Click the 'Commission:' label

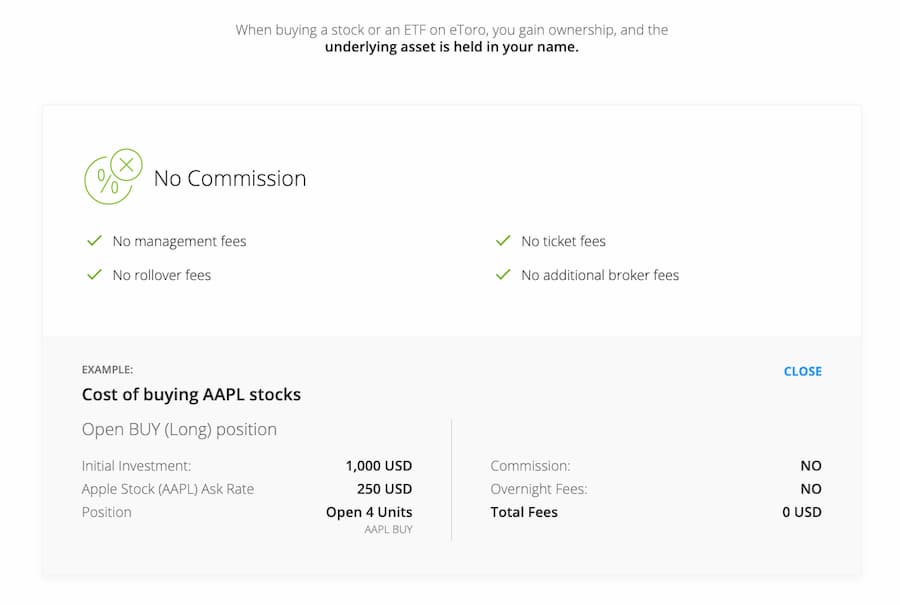pyautogui.click(x=530, y=466)
